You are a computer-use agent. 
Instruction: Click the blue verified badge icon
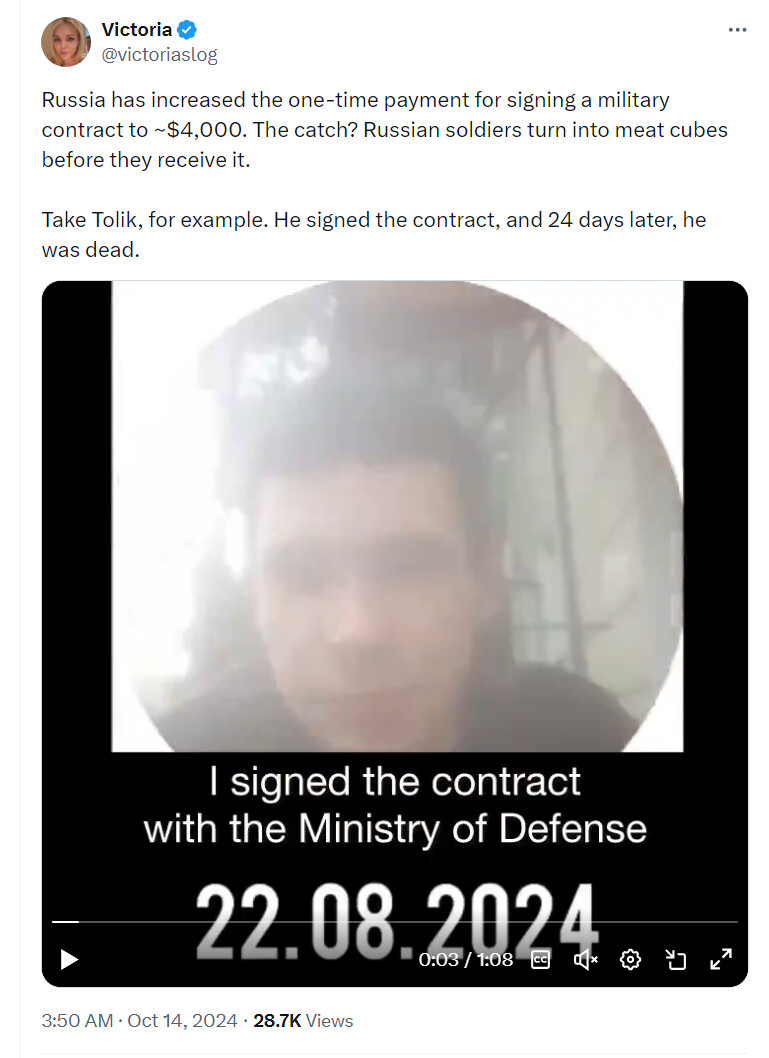coord(187,30)
